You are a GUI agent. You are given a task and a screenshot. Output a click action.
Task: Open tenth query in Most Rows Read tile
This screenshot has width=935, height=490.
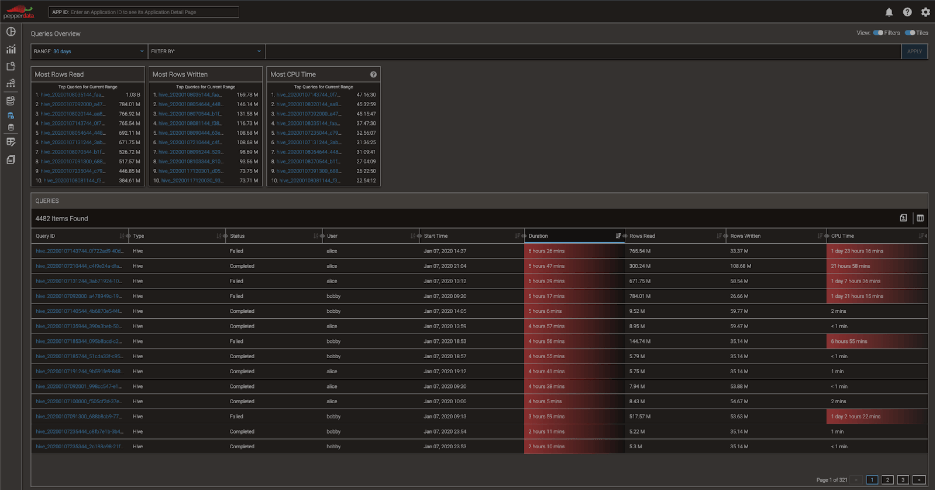tap(74, 181)
